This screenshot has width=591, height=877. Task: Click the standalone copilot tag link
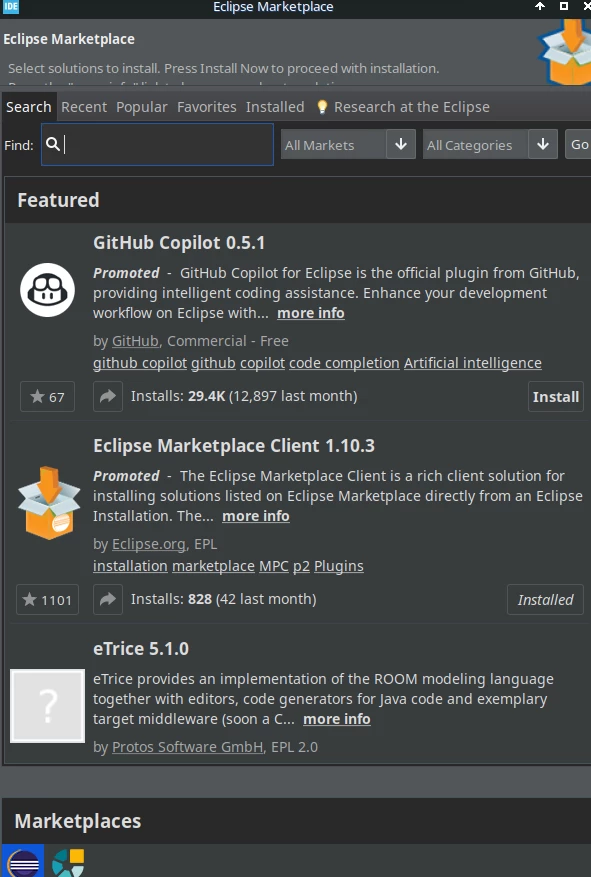click(262, 363)
